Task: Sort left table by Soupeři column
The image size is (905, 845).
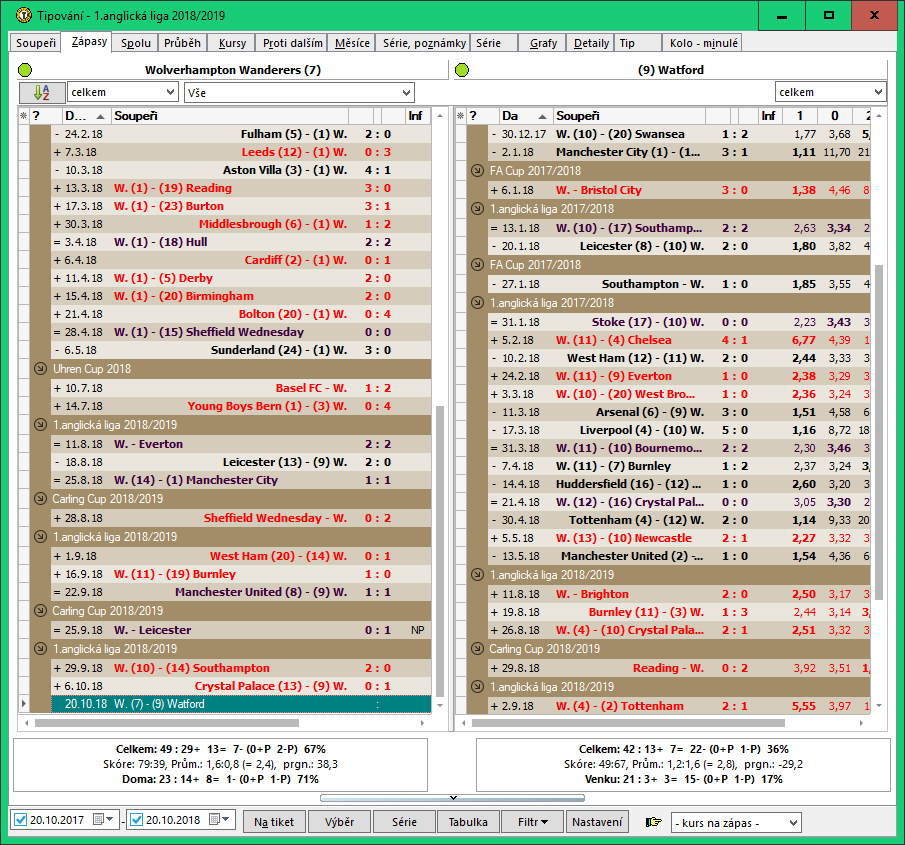Action: pyautogui.click(x=230, y=116)
